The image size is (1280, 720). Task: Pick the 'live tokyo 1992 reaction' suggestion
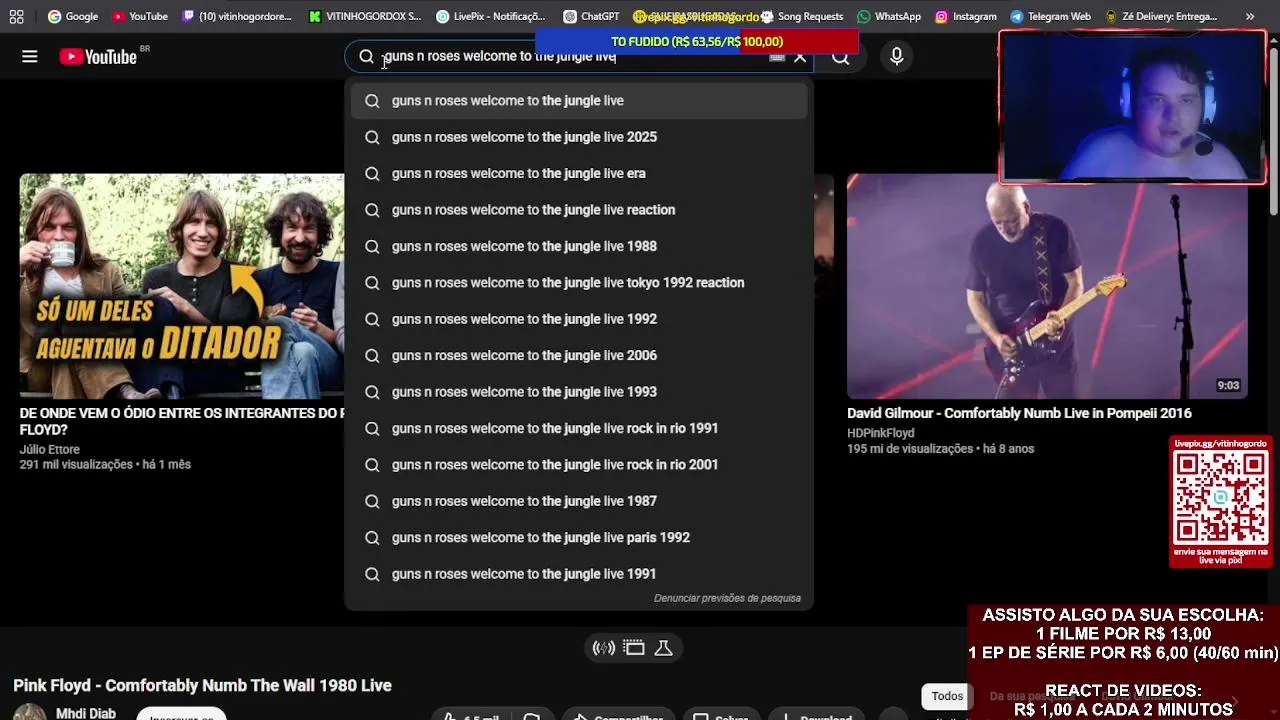tap(579, 283)
